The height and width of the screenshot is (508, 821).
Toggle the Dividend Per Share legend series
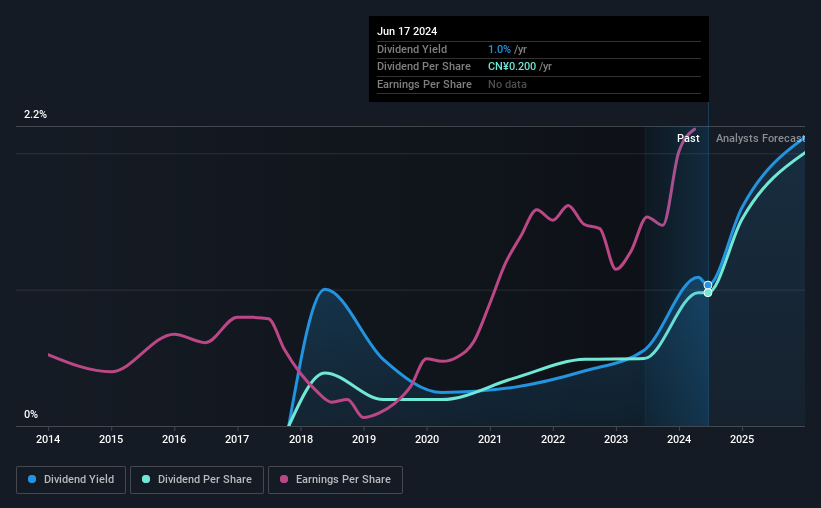point(197,480)
